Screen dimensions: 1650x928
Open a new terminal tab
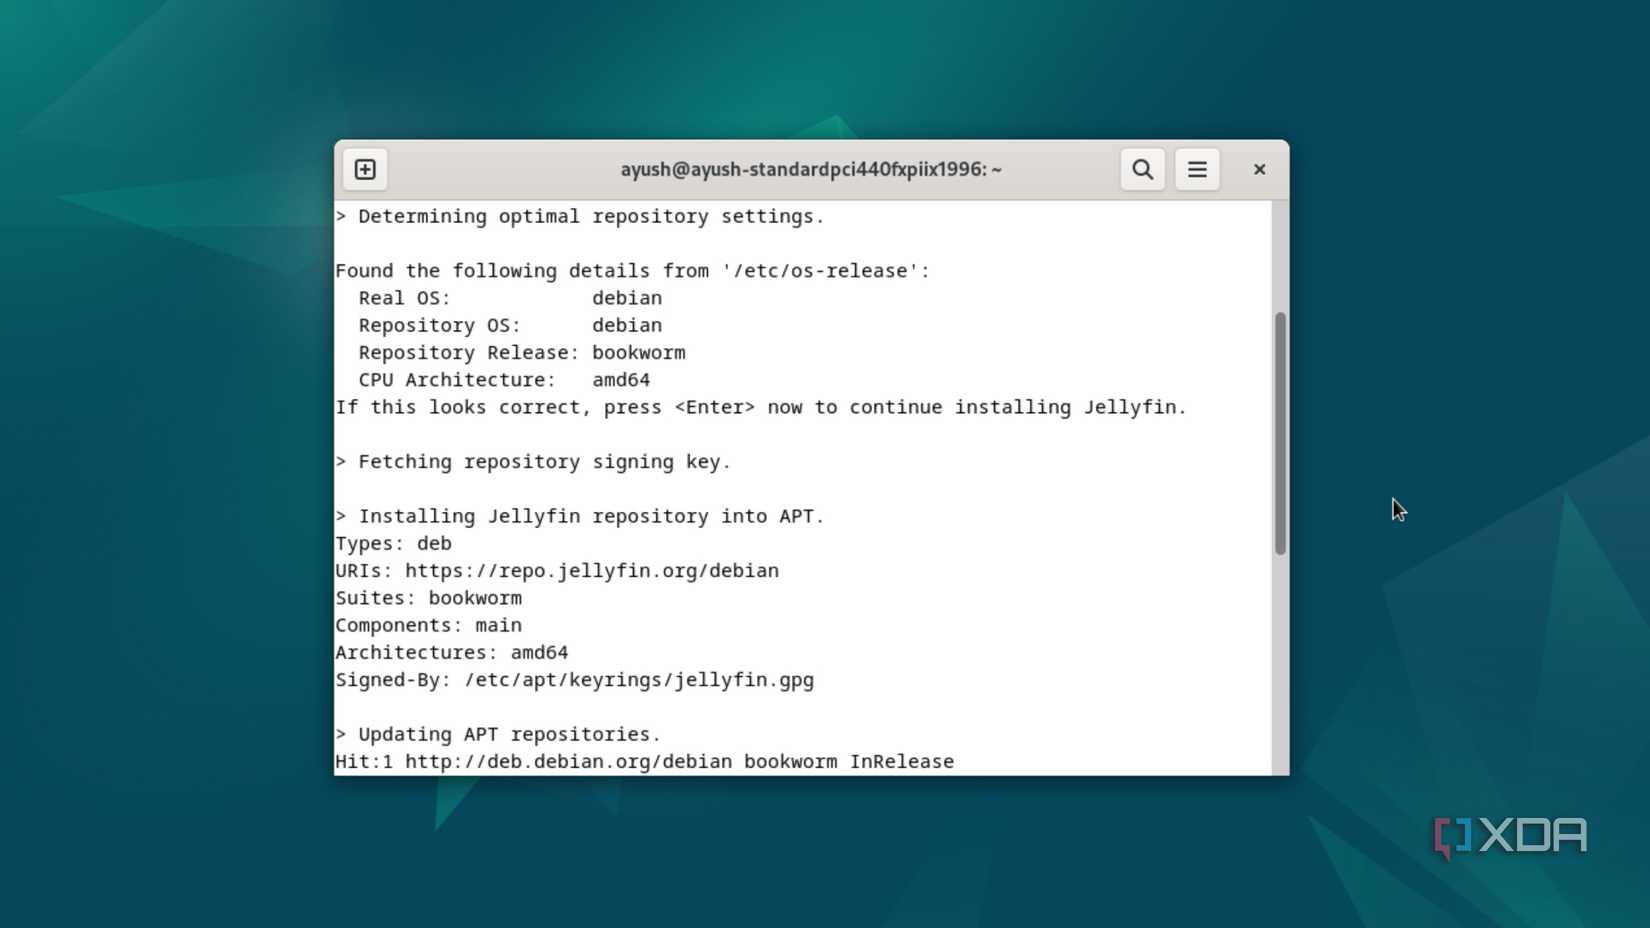point(364,169)
